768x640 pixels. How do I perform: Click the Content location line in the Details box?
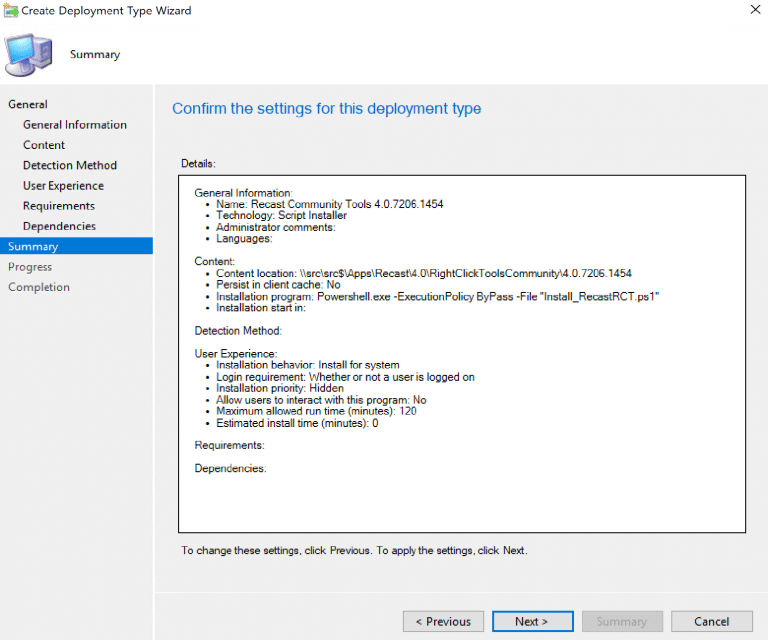pos(424,273)
